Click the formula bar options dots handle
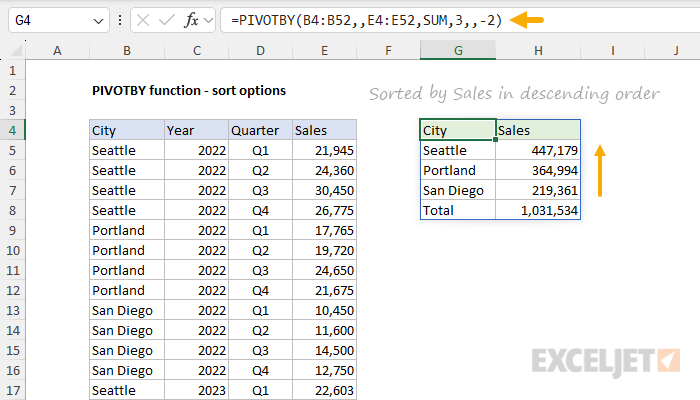 click(x=120, y=20)
